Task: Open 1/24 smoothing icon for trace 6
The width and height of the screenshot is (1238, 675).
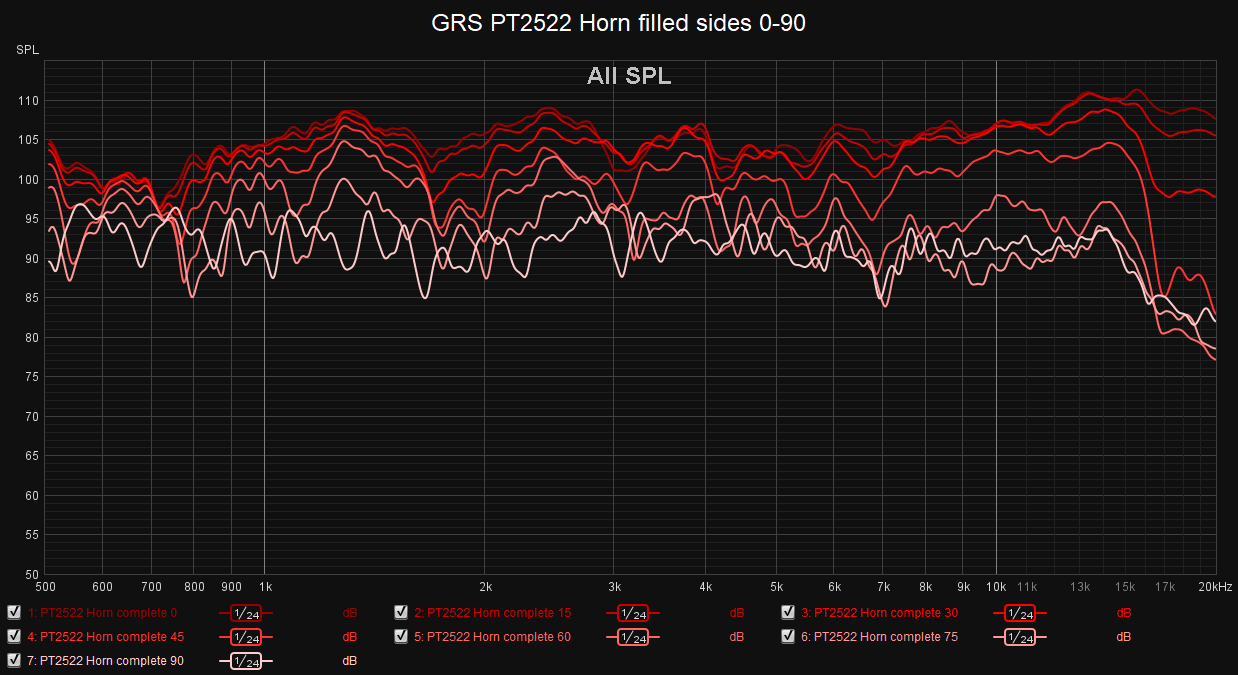Action: 1020,637
